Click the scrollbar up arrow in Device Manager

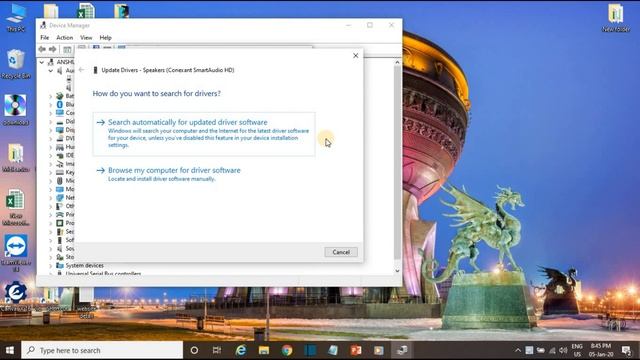397,62
